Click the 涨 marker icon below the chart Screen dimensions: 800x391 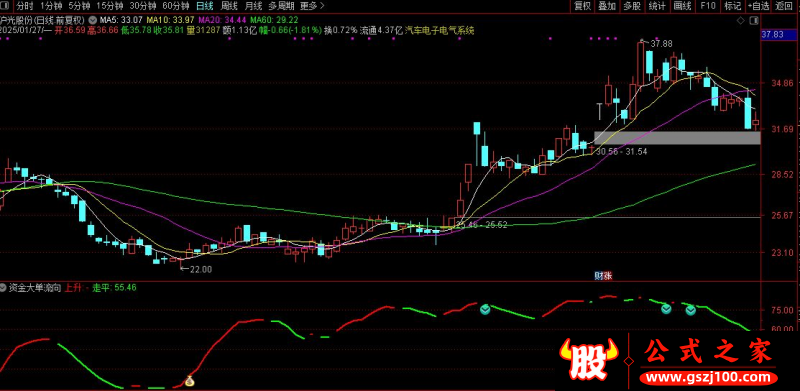click(607, 276)
